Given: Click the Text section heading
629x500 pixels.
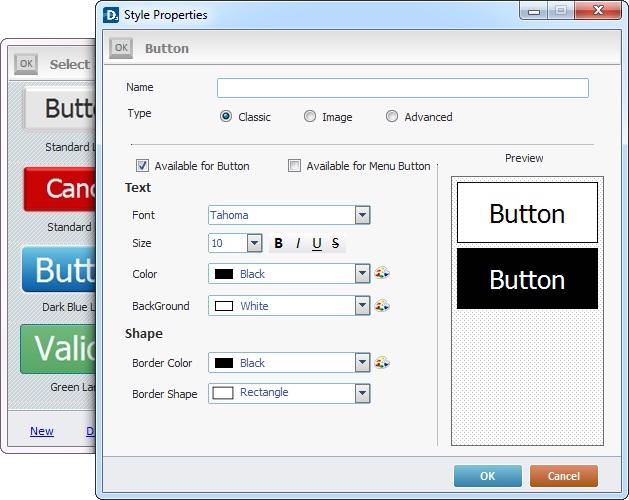Looking at the screenshot, I should [138, 187].
